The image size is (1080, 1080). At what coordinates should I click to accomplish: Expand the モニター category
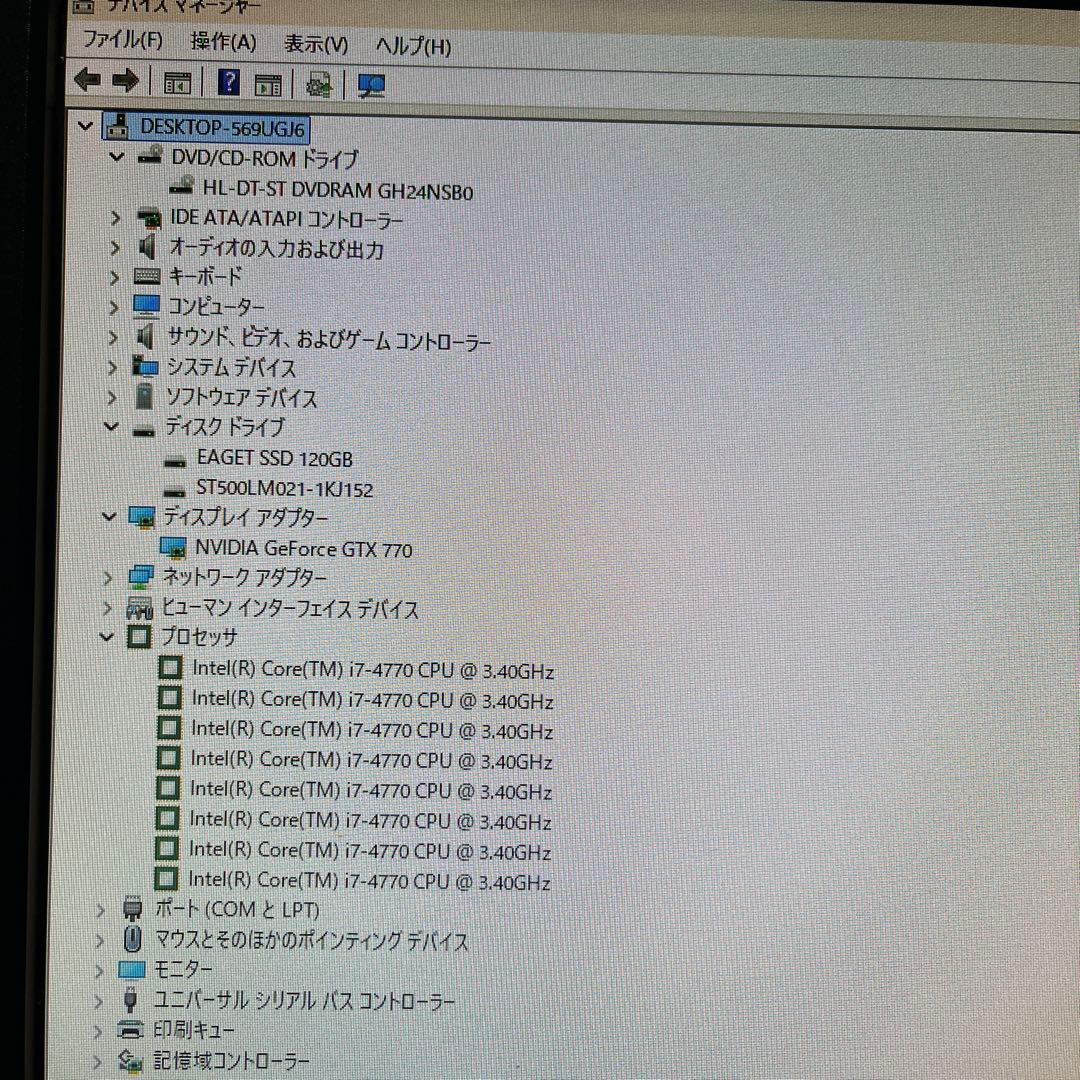coord(99,970)
